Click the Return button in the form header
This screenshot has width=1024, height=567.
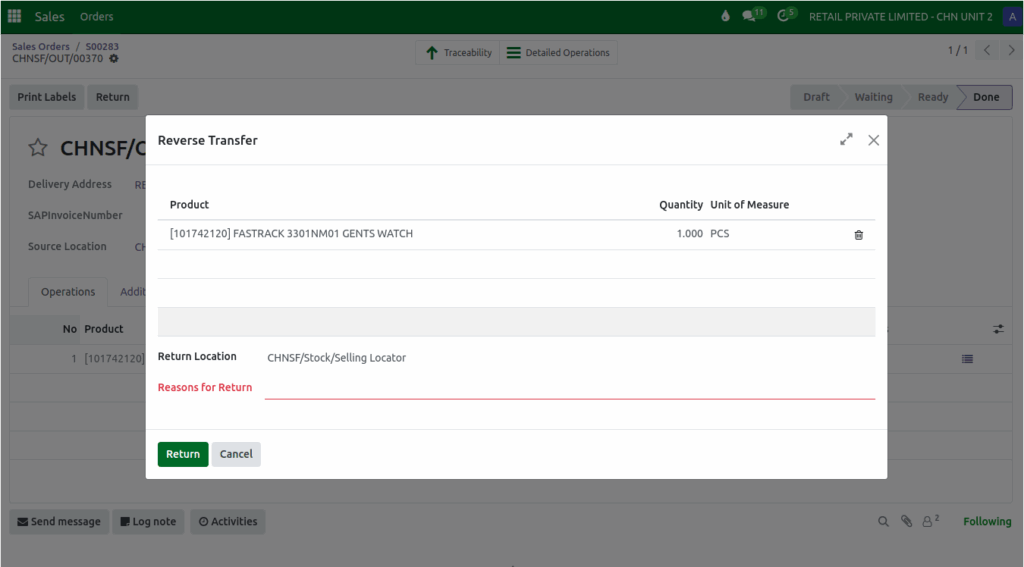(112, 97)
